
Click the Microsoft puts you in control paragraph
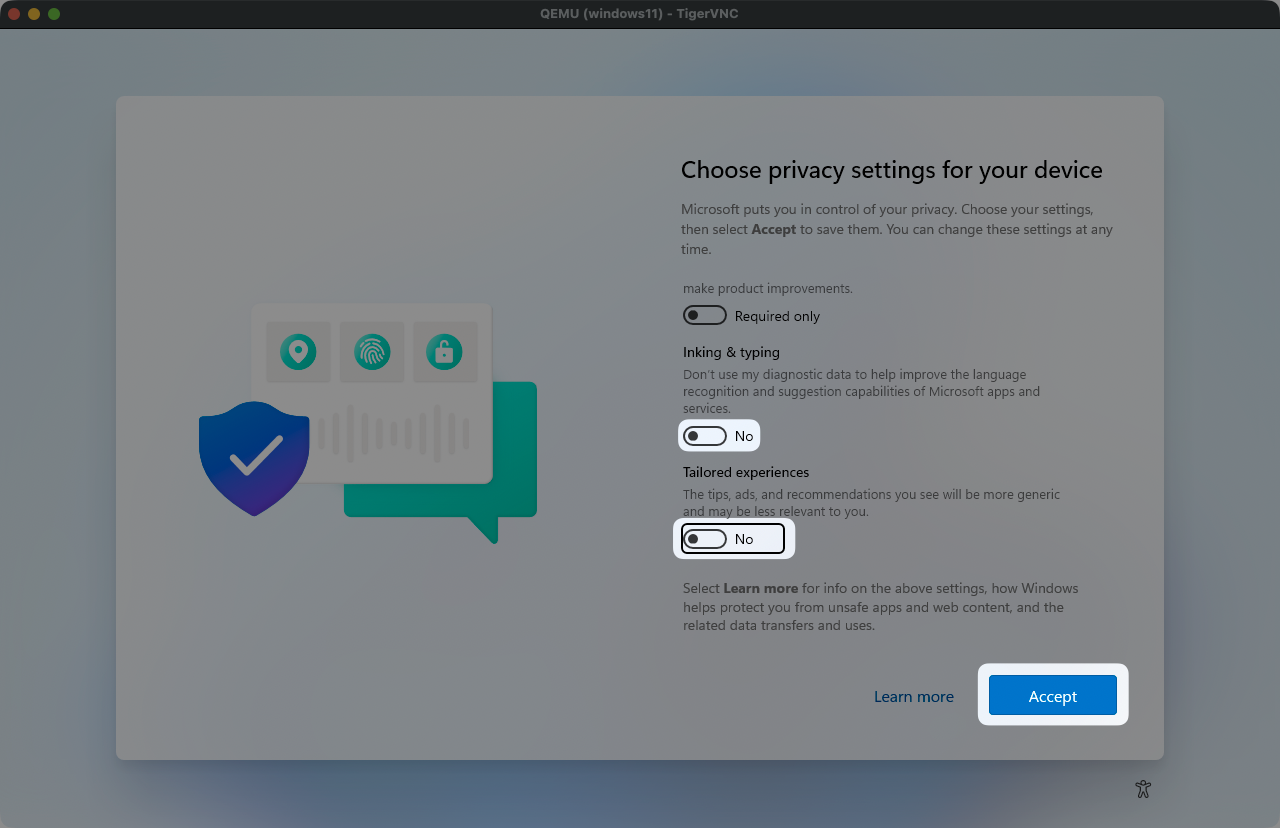click(x=896, y=229)
